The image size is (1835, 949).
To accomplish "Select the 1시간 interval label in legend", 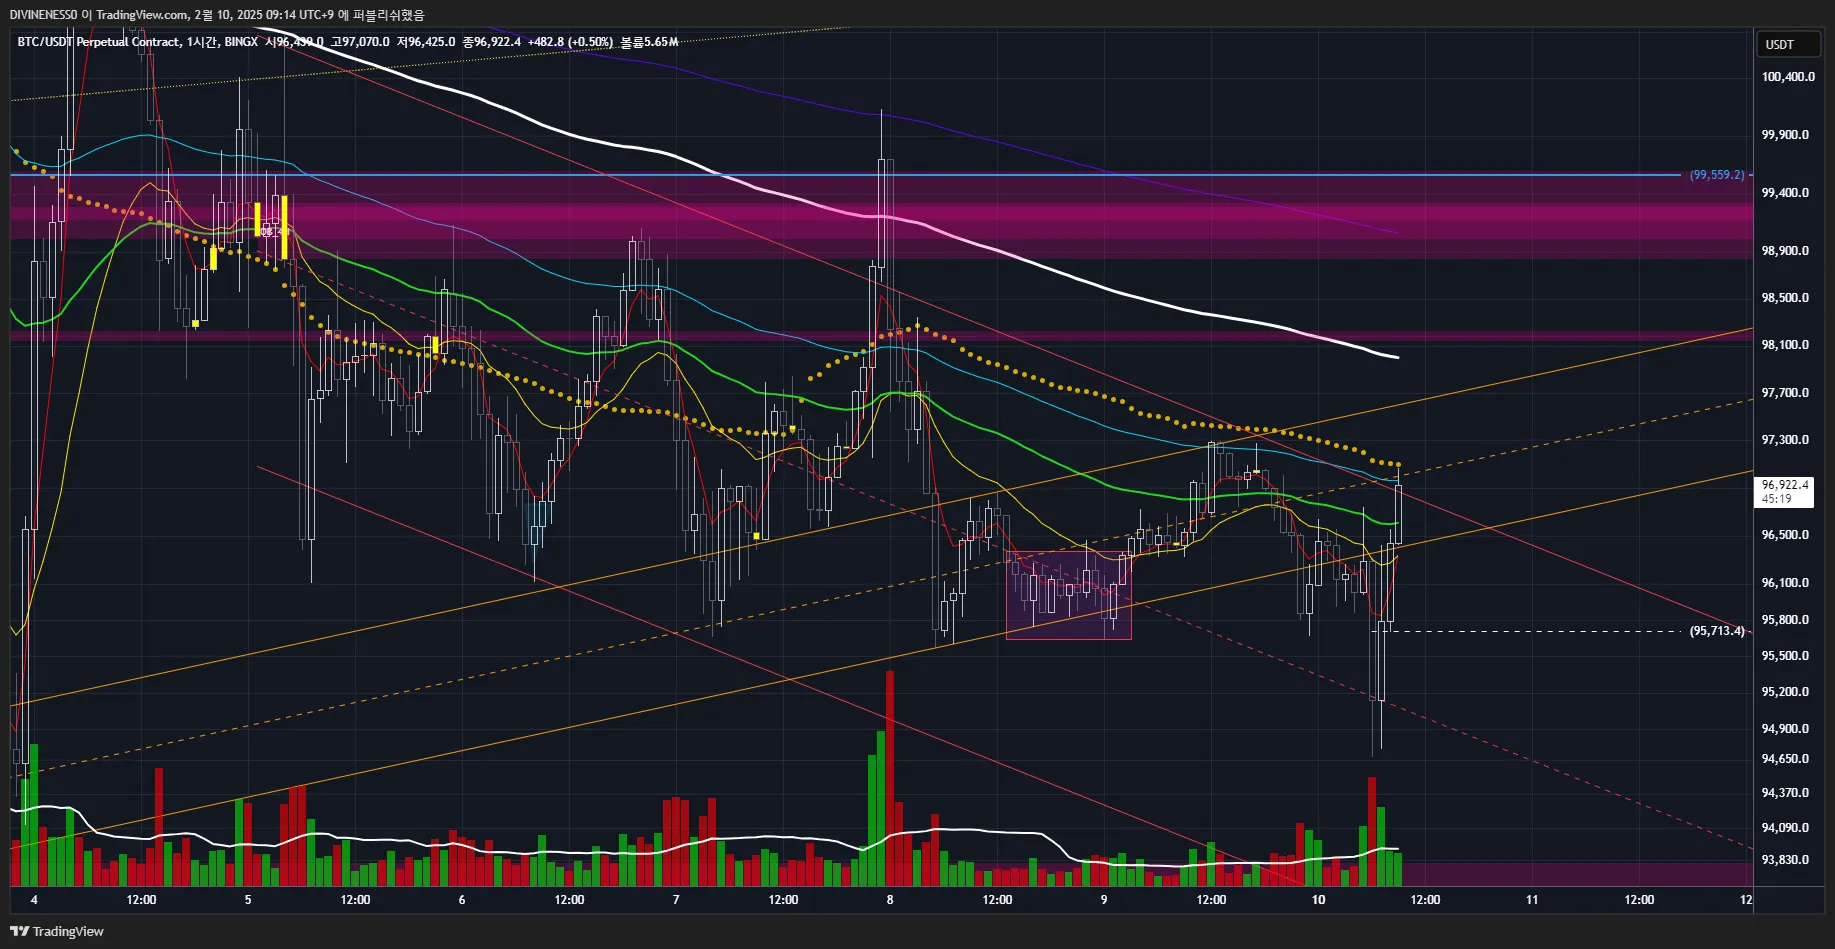I will tap(202, 42).
